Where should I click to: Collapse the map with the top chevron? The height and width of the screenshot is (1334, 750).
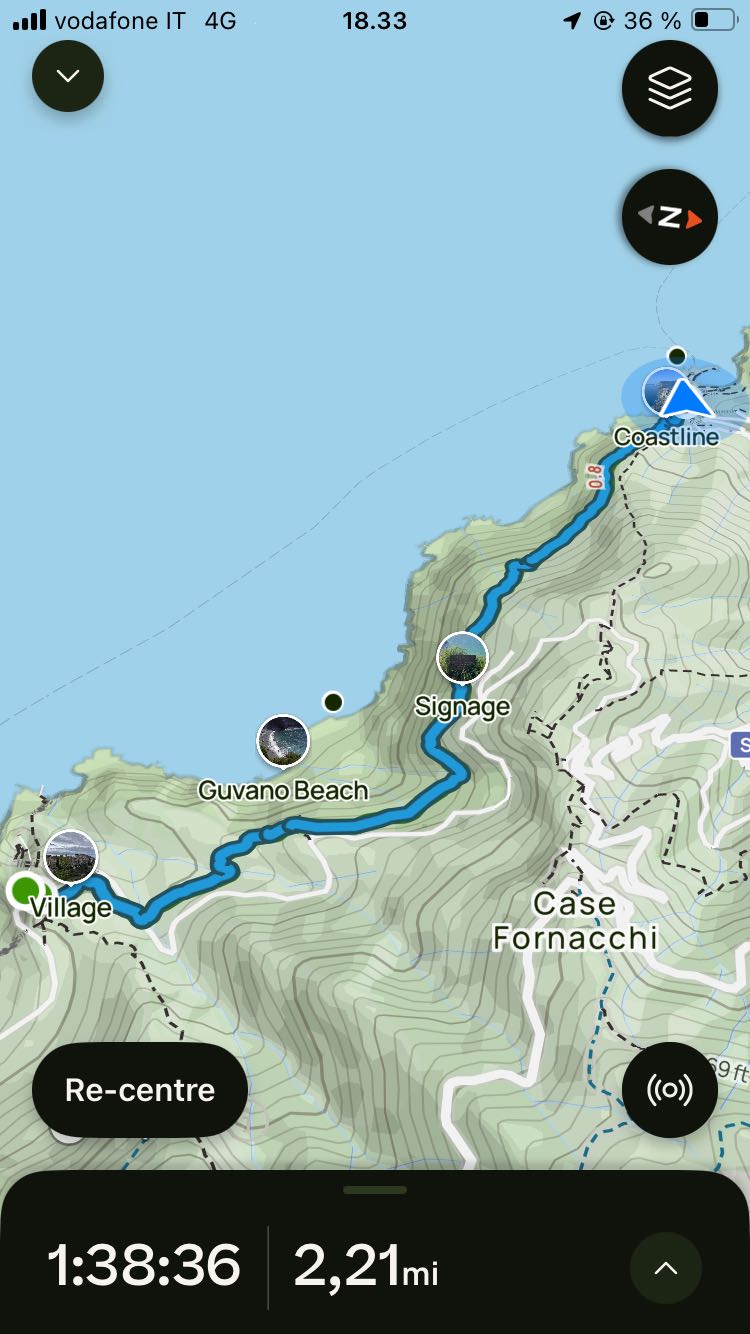coord(68,76)
